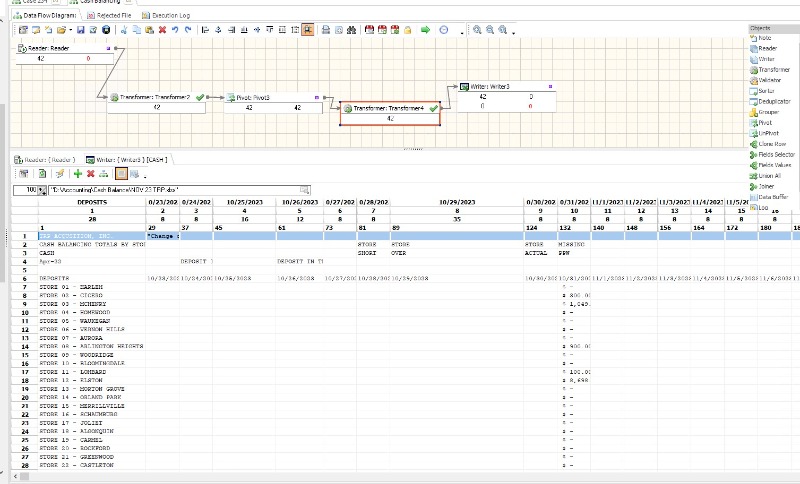Click the binoculars find icon
800x484 pixels.
(x=352, y=30)
